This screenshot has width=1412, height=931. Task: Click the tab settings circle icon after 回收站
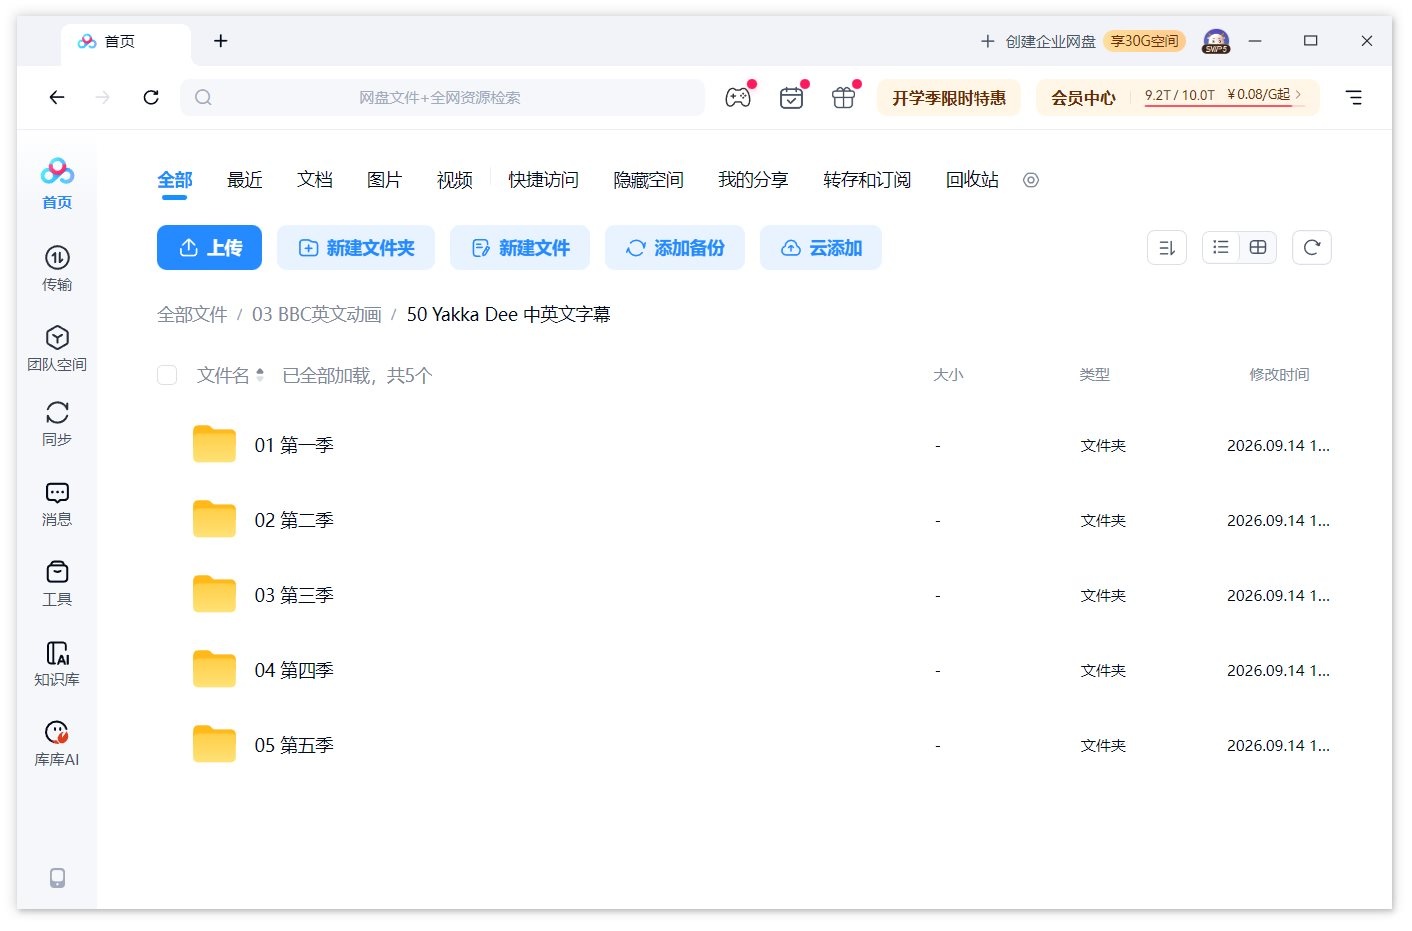[1031, 180]
